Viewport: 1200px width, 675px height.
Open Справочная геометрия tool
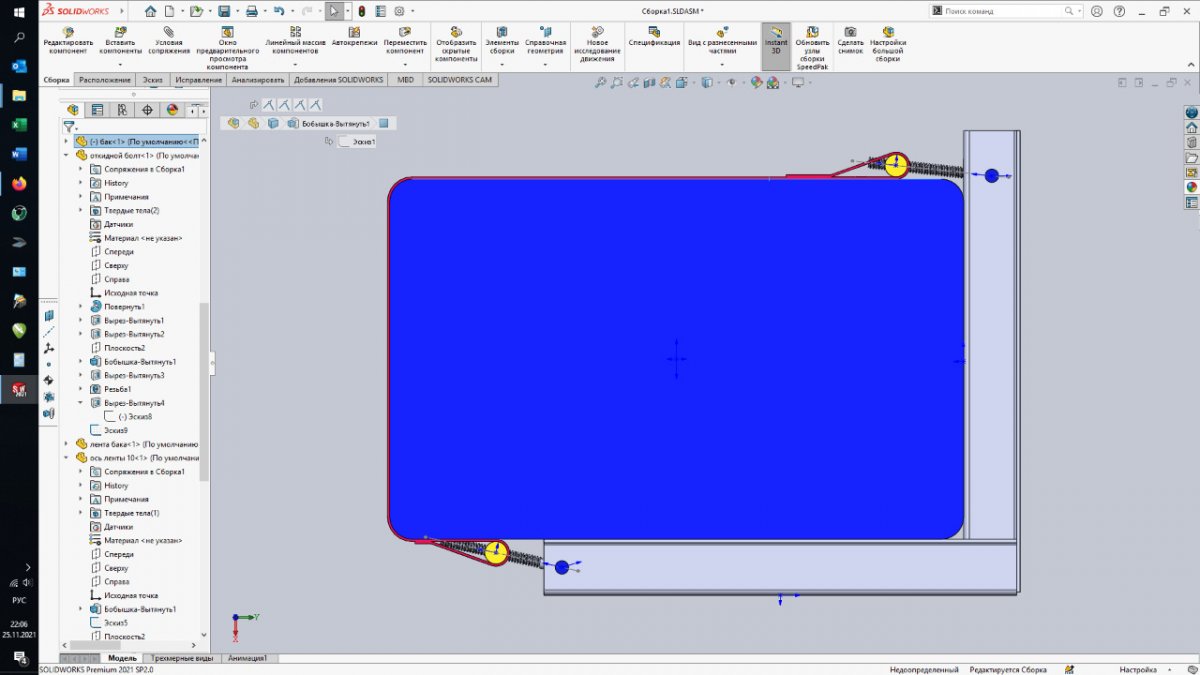[x=545, y=42]
